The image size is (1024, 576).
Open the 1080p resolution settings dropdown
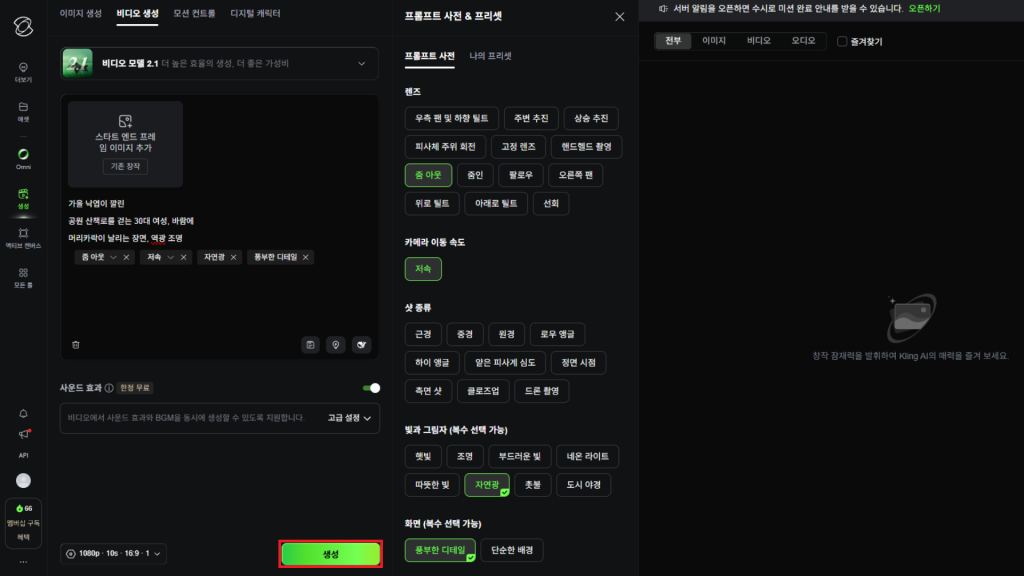click(x=113, y=552)
